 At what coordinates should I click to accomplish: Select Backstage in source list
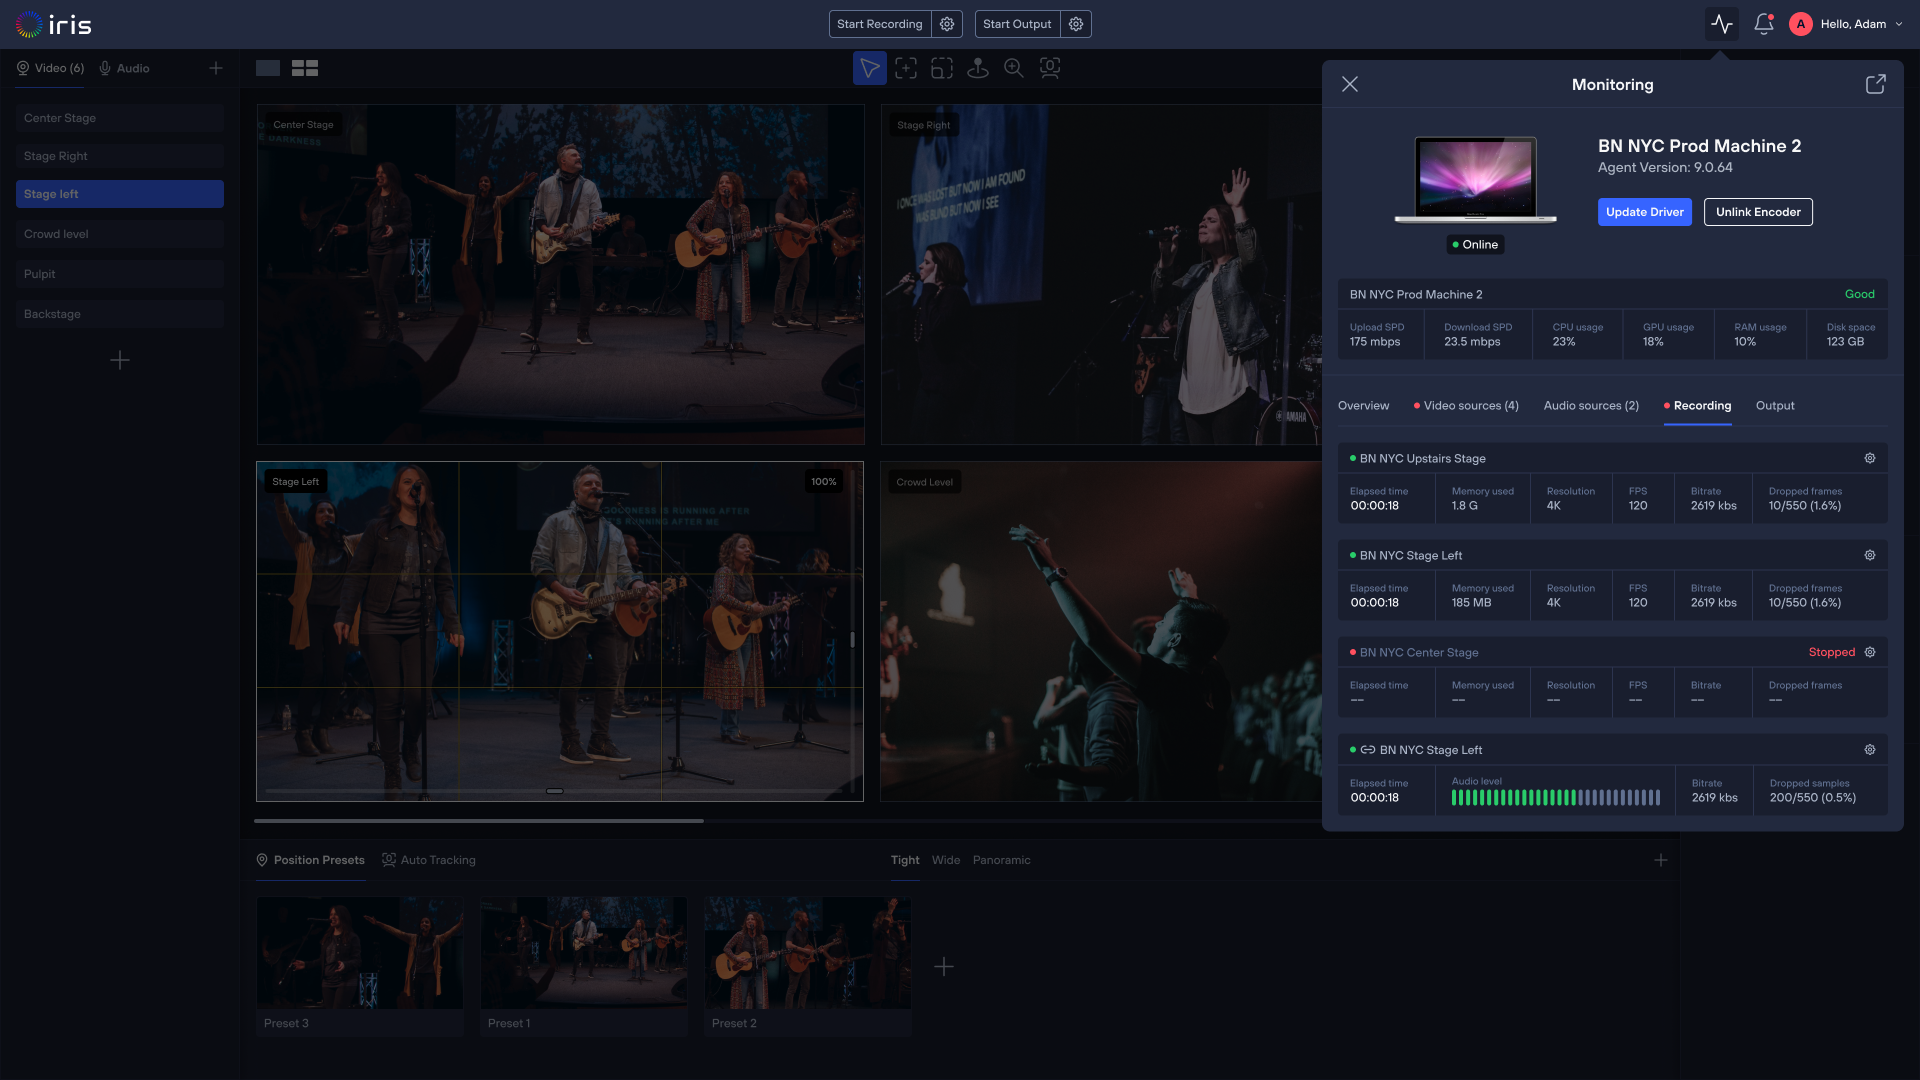pyautogui.click(x=120, y=314)
